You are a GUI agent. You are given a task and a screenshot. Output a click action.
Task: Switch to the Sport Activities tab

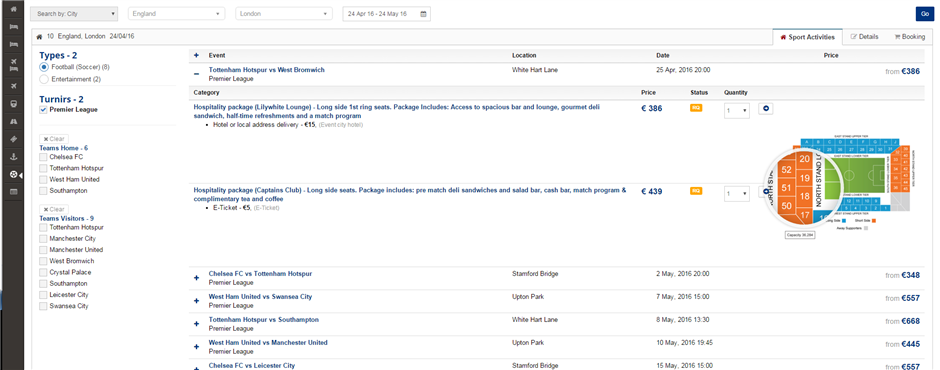808,37
